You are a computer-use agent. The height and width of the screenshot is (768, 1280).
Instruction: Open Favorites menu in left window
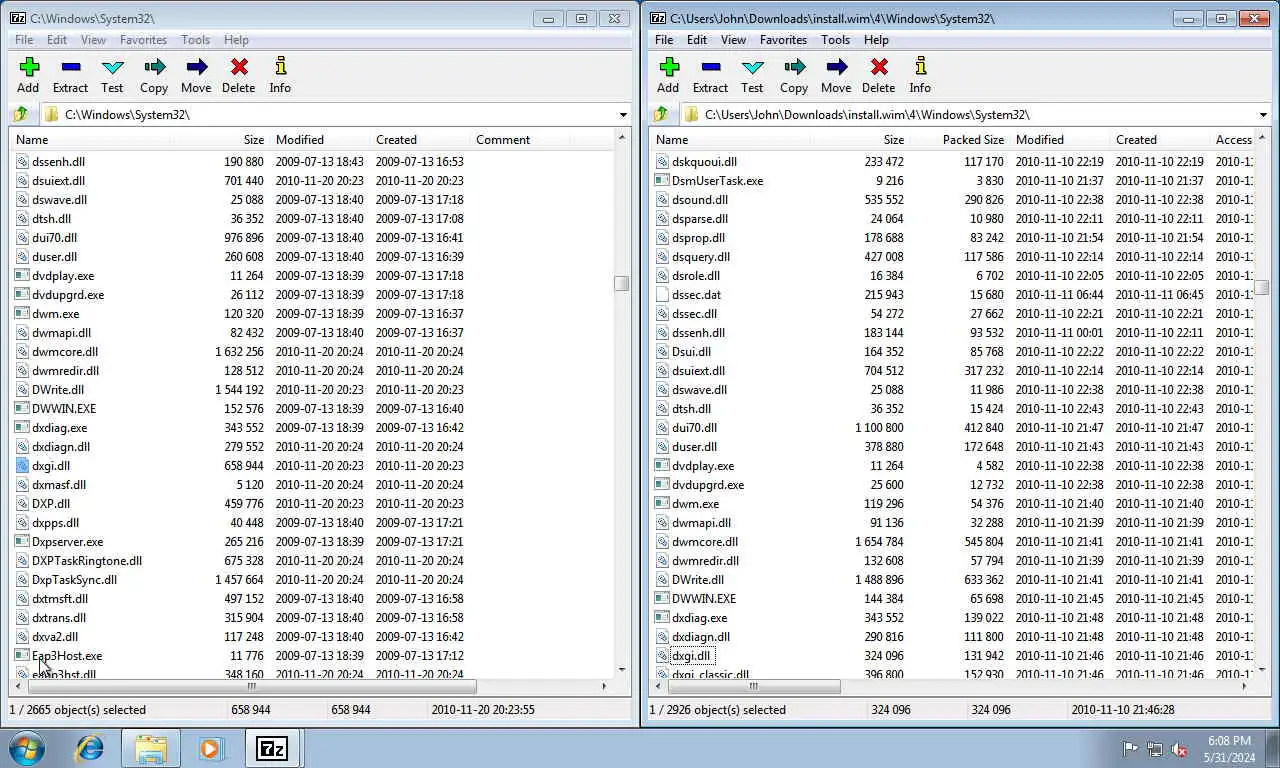143,40
